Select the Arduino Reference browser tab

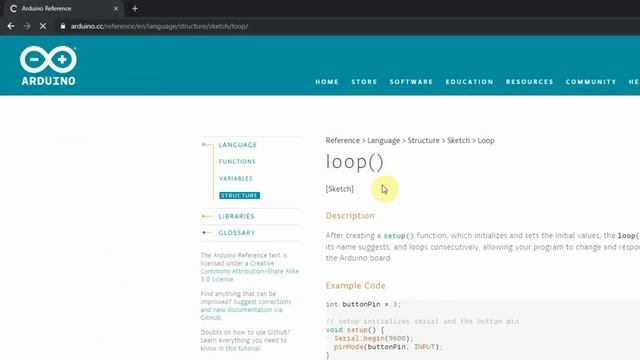pyautogui.click(x=63, y=9)
